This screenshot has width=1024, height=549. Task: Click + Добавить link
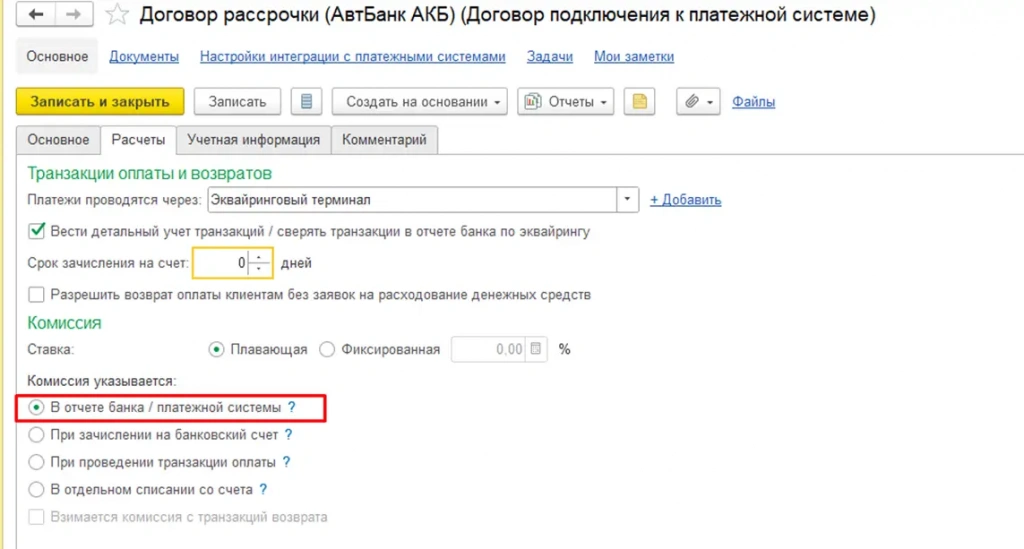pyautogui.click(x=685, y=200)
